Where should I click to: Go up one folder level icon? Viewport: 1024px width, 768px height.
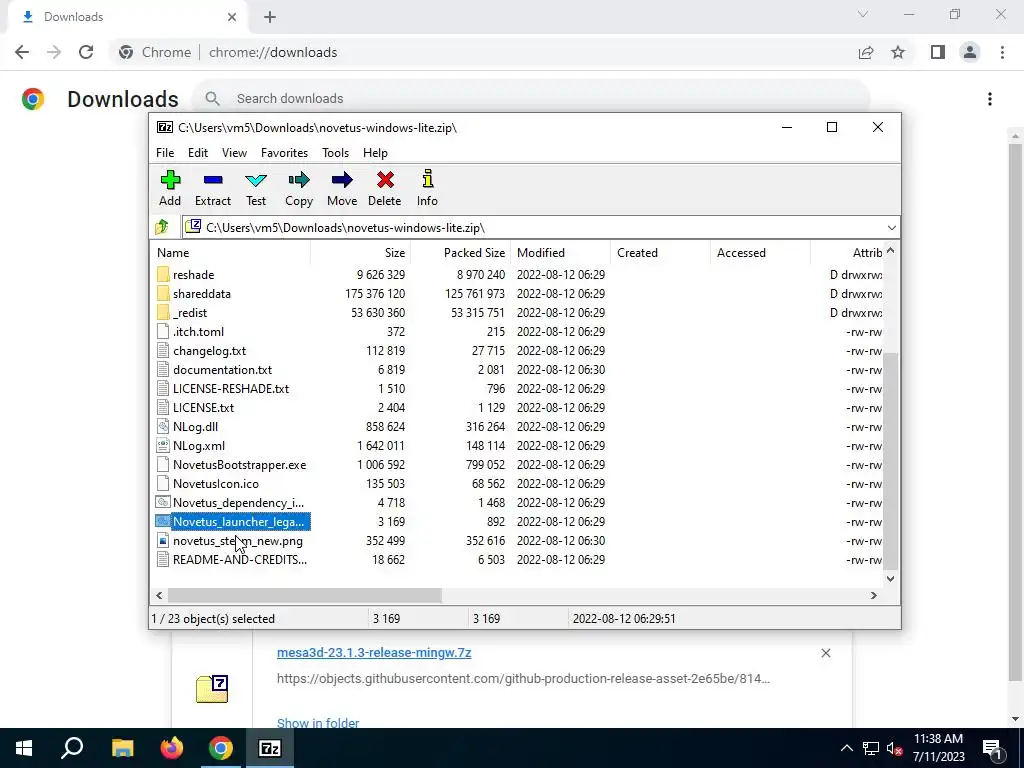click(x=162, y=227)
